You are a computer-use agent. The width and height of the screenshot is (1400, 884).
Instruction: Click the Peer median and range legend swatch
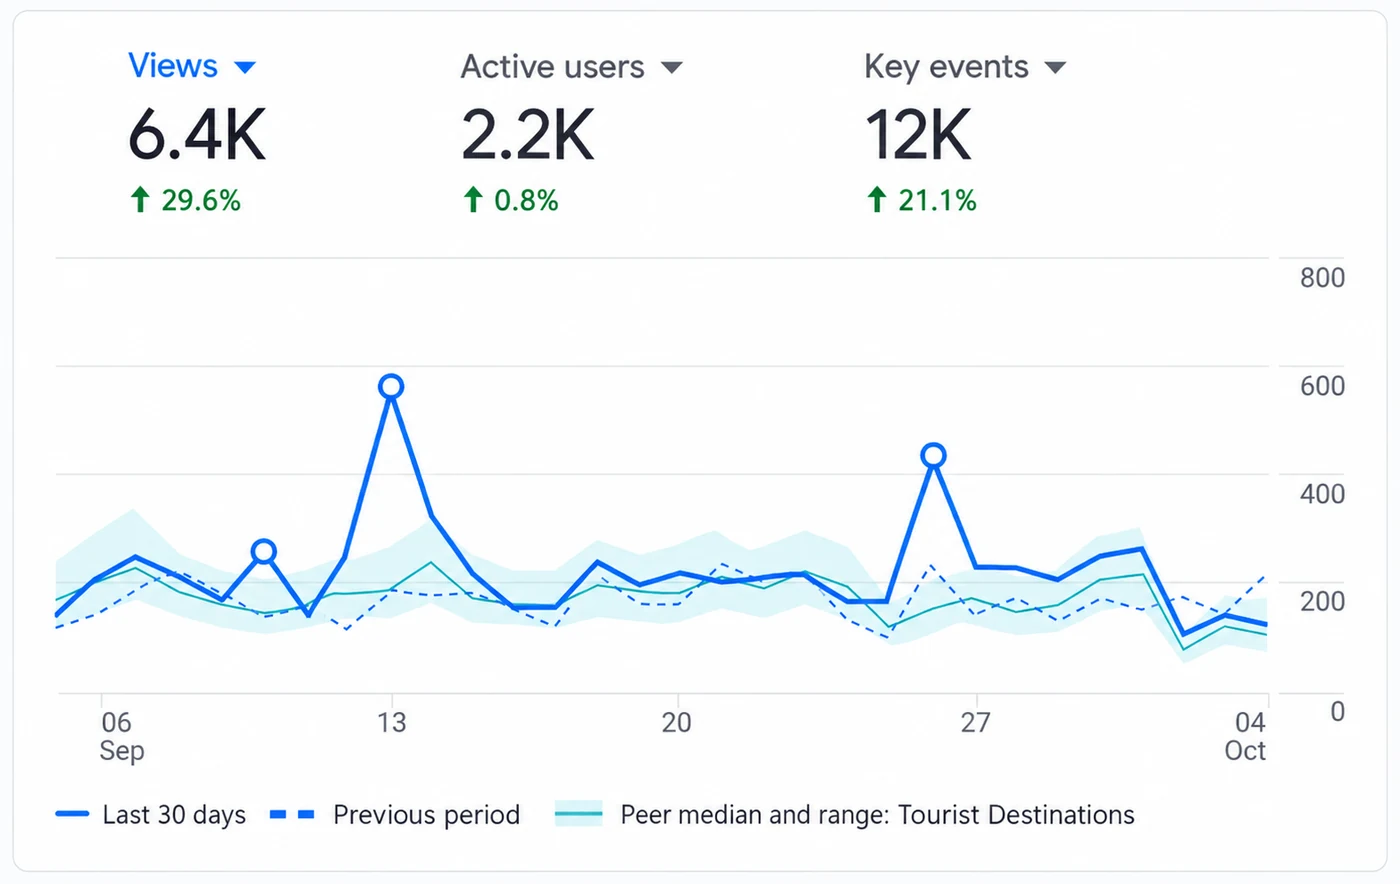(x=579, y=815)
